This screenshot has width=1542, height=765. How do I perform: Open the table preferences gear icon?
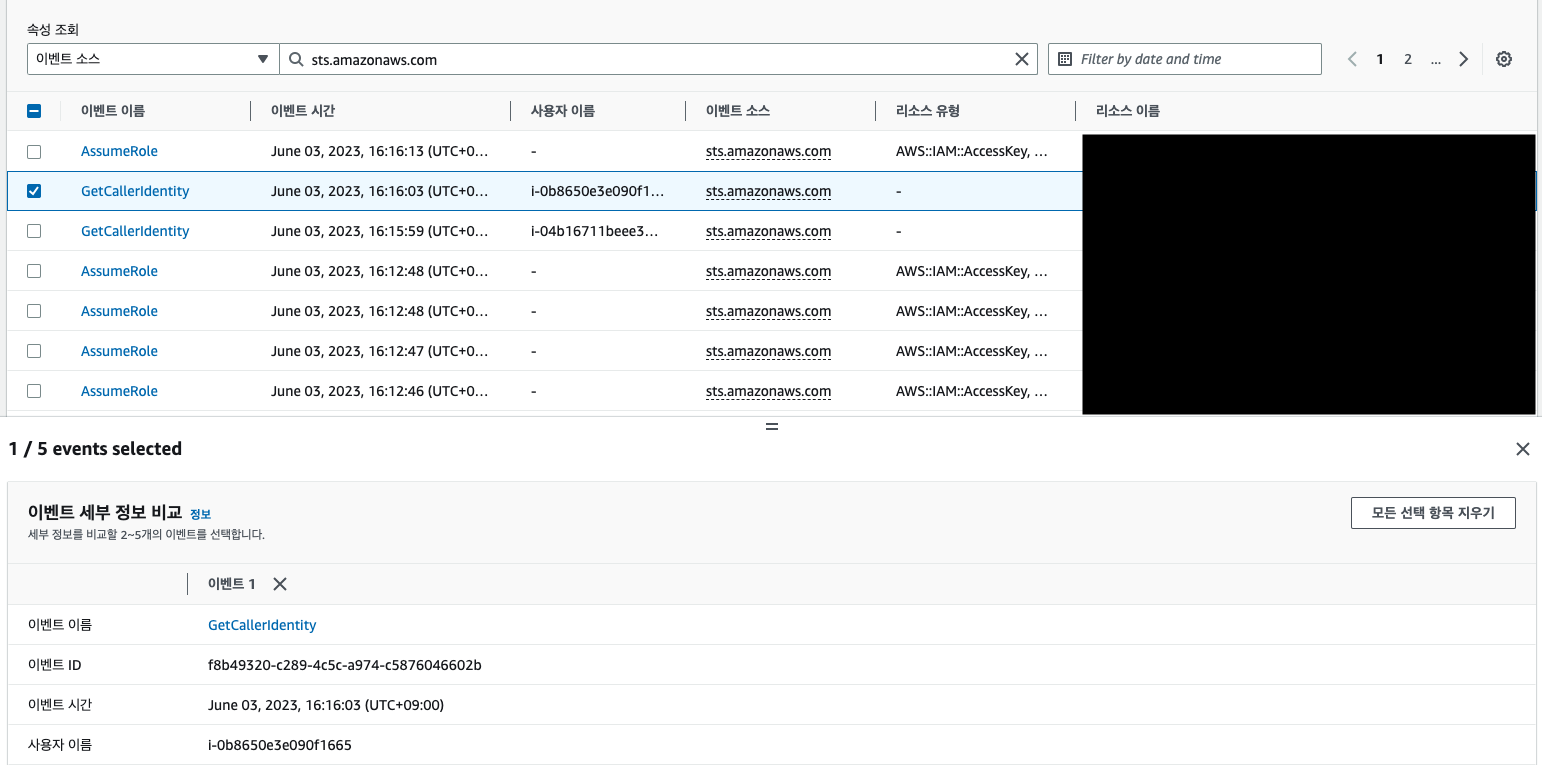pyautogui.click(x=1503, y=59)
